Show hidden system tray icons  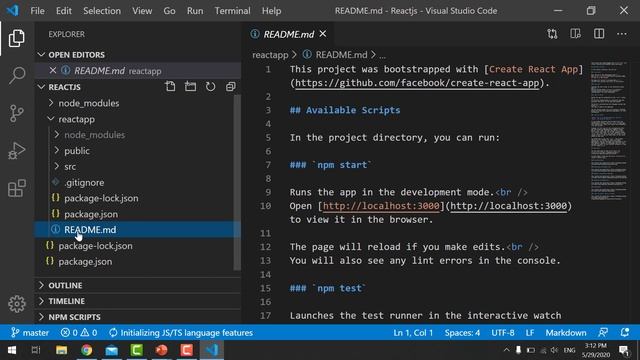(x=507, y=350)
